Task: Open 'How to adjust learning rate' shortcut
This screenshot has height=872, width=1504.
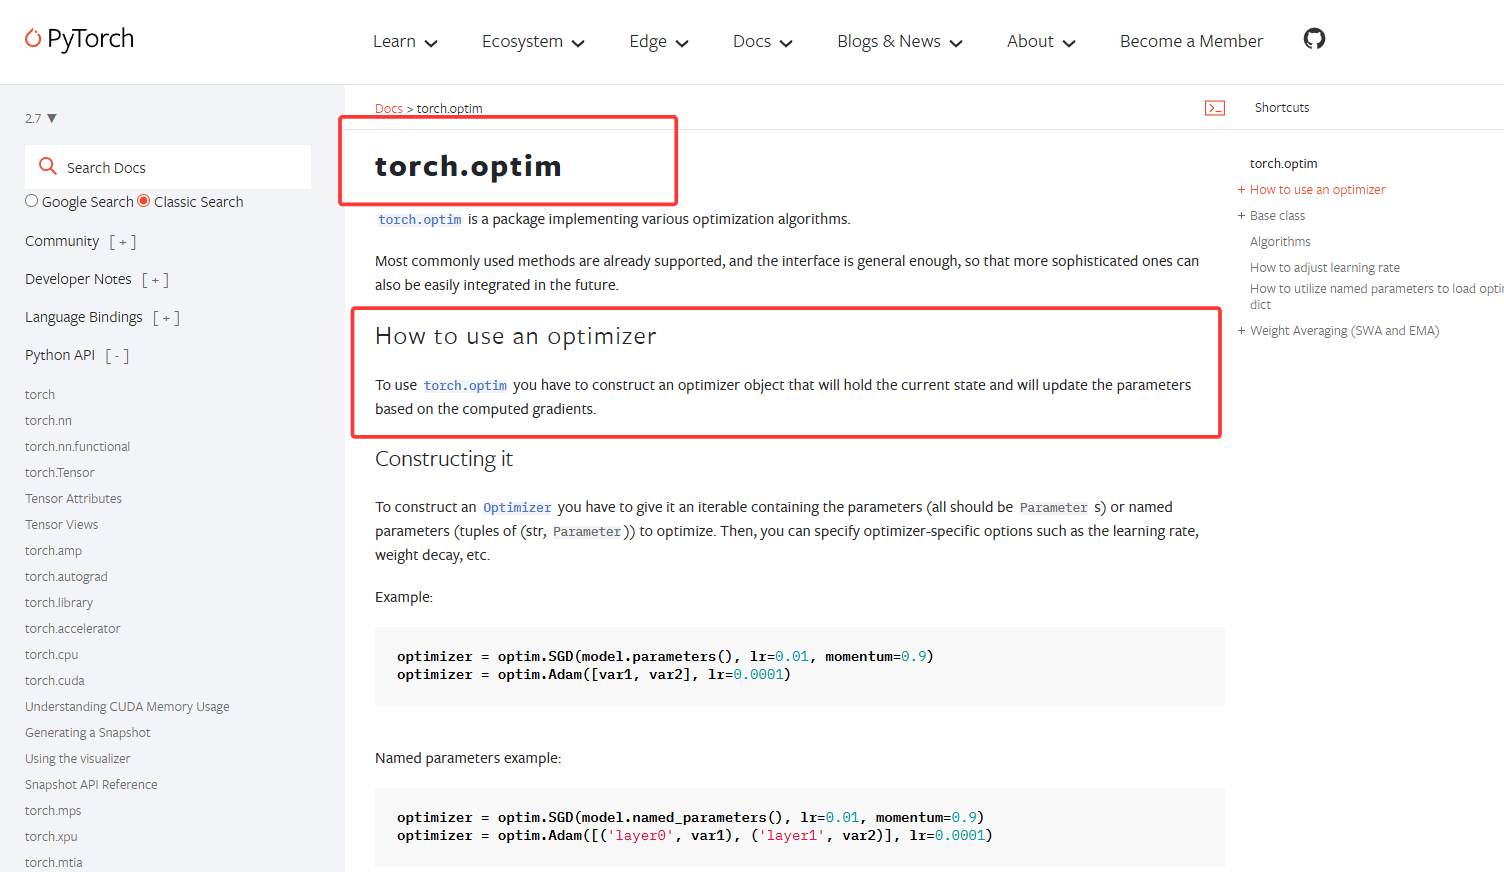Action: click(1325, 268)
